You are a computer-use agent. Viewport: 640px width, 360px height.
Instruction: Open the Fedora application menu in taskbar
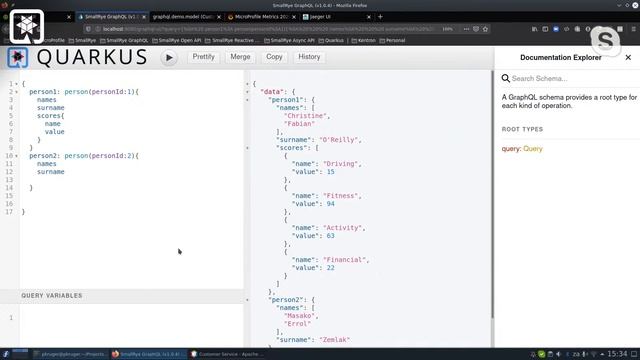(6, 354)
